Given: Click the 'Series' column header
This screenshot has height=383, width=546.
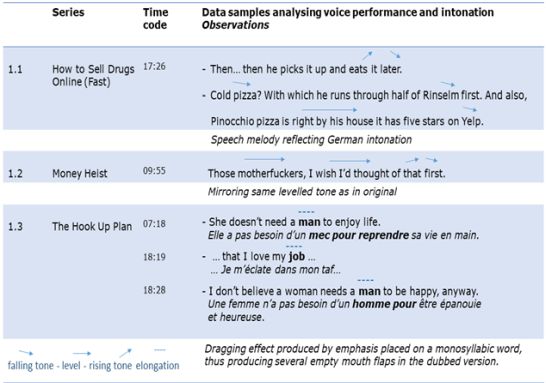Looking at the screenshot, I should [x=68, y=12].
